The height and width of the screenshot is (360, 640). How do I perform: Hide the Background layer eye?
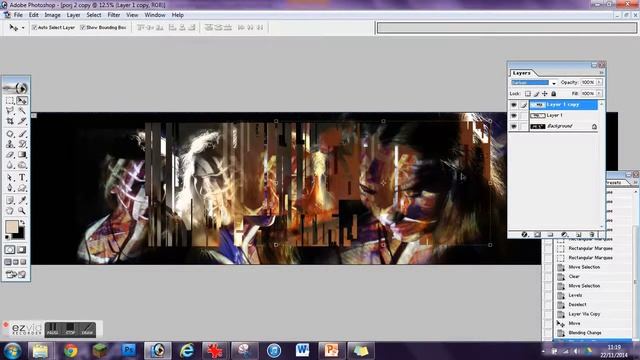[514, 127]
